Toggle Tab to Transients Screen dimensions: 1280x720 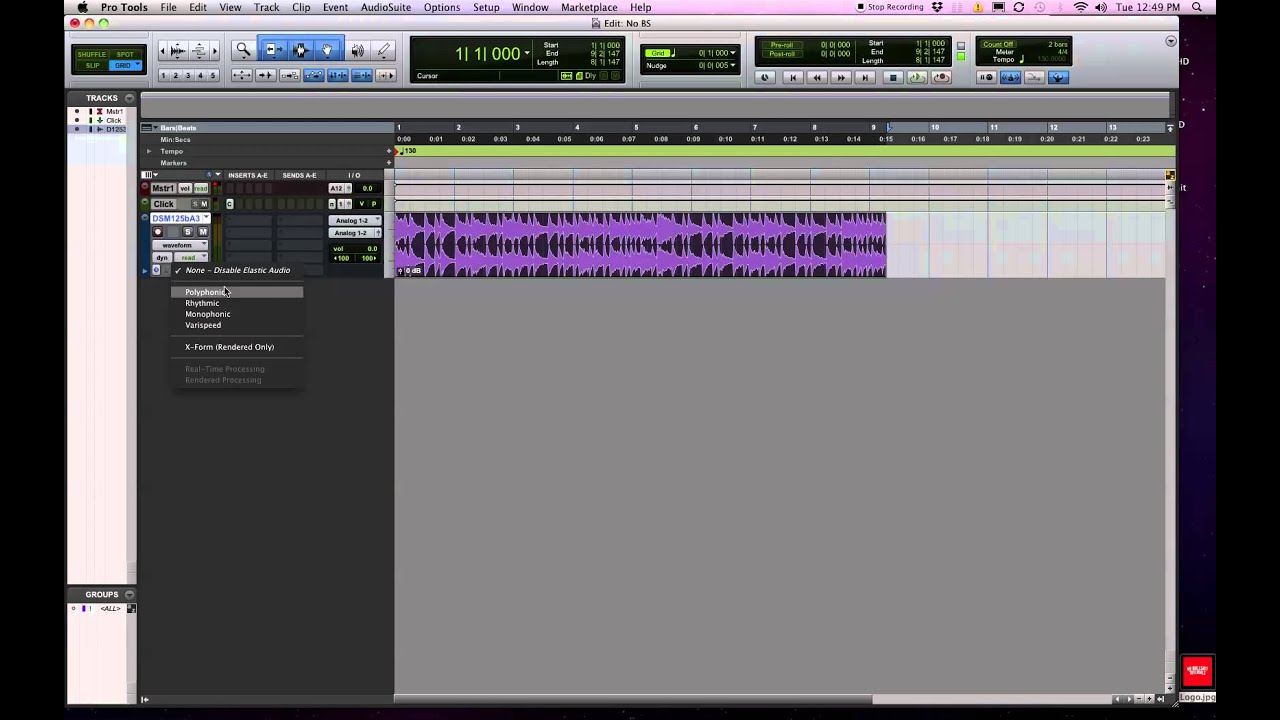tap(265, 75)
